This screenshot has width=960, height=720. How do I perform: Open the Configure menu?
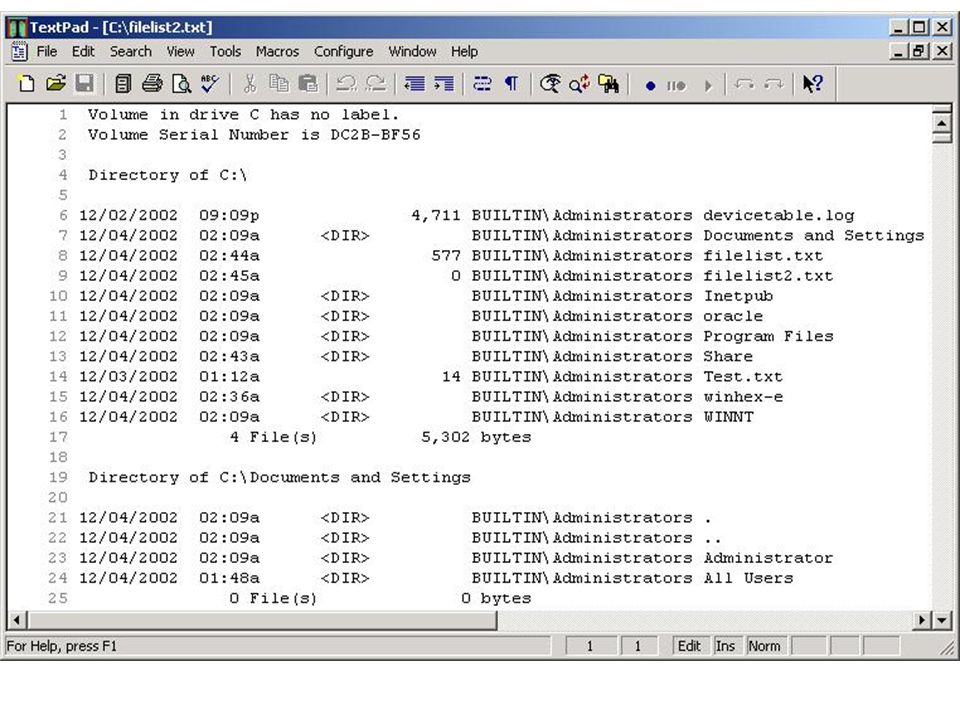343,51
